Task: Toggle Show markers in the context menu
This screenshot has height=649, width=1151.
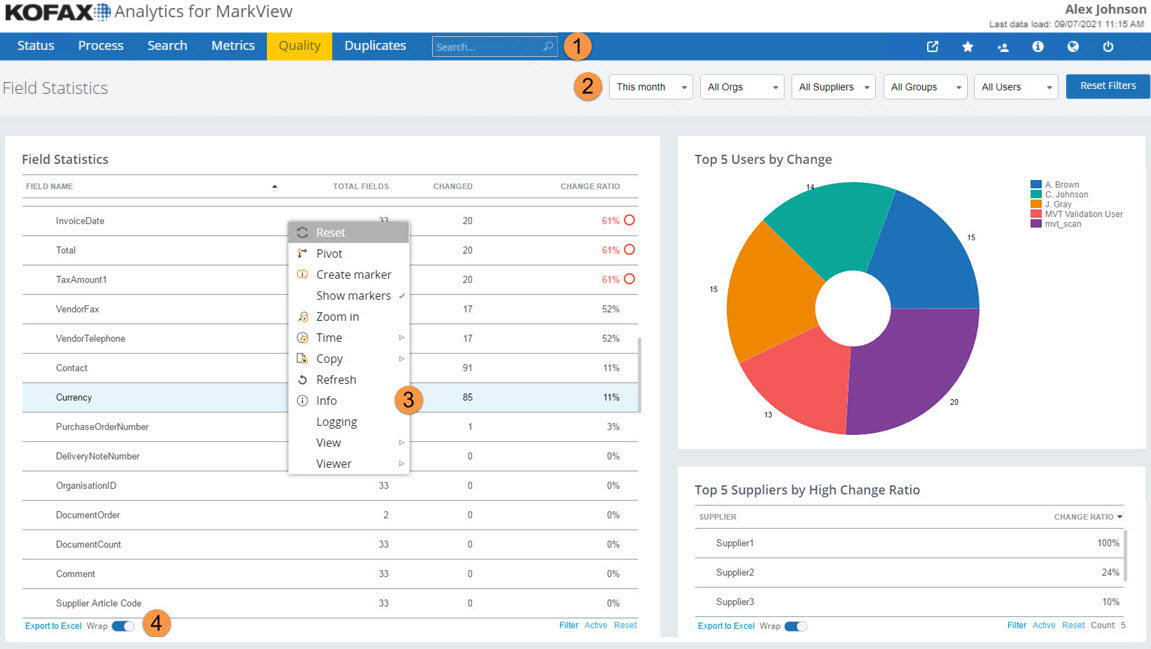Action: [353, 296]
